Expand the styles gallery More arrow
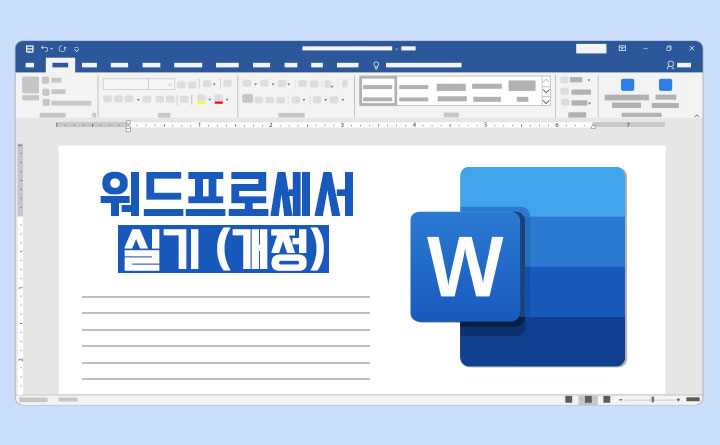 546,101
